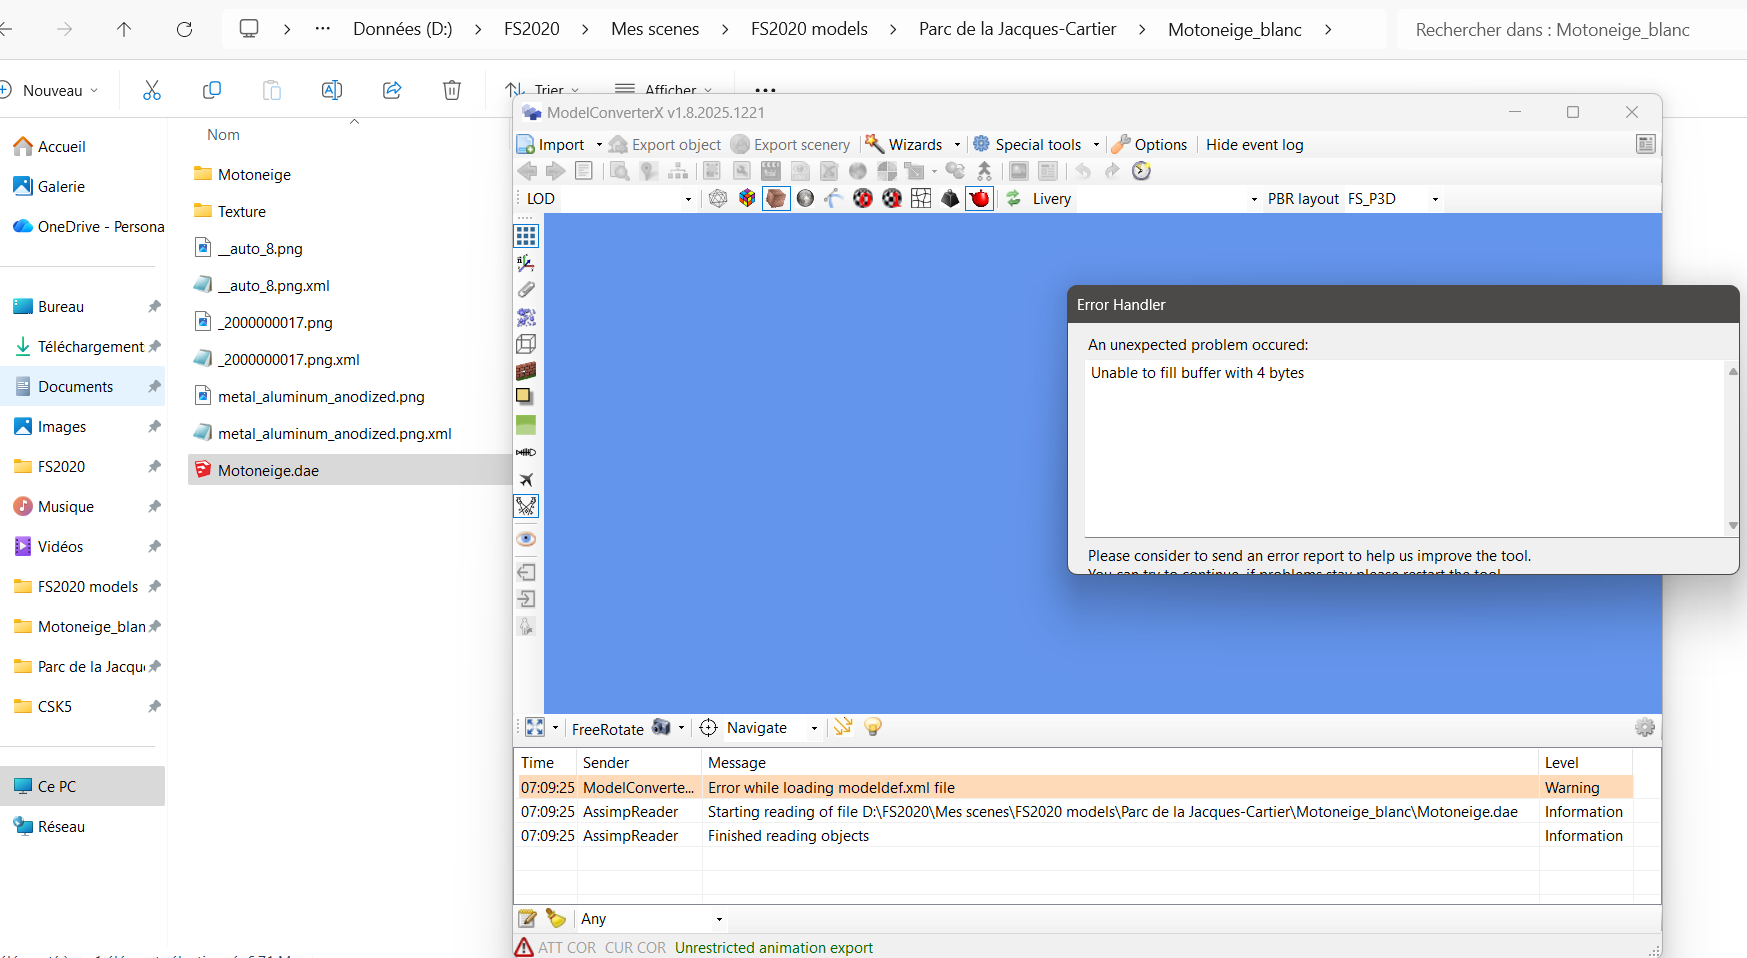Click the panel icon right of Hide event log
The height and width of the screenshot is (958, 1747).
(x=1646, y=144)
